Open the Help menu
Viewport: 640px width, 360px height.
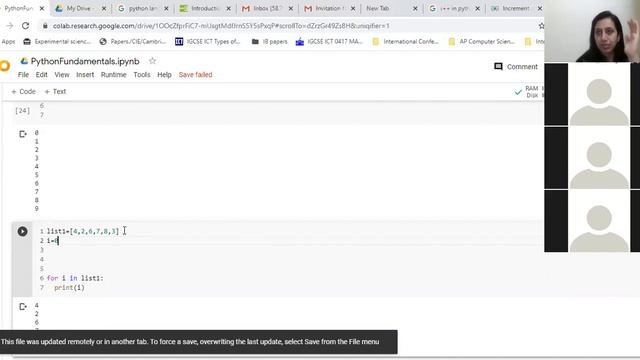coord(164,75)
